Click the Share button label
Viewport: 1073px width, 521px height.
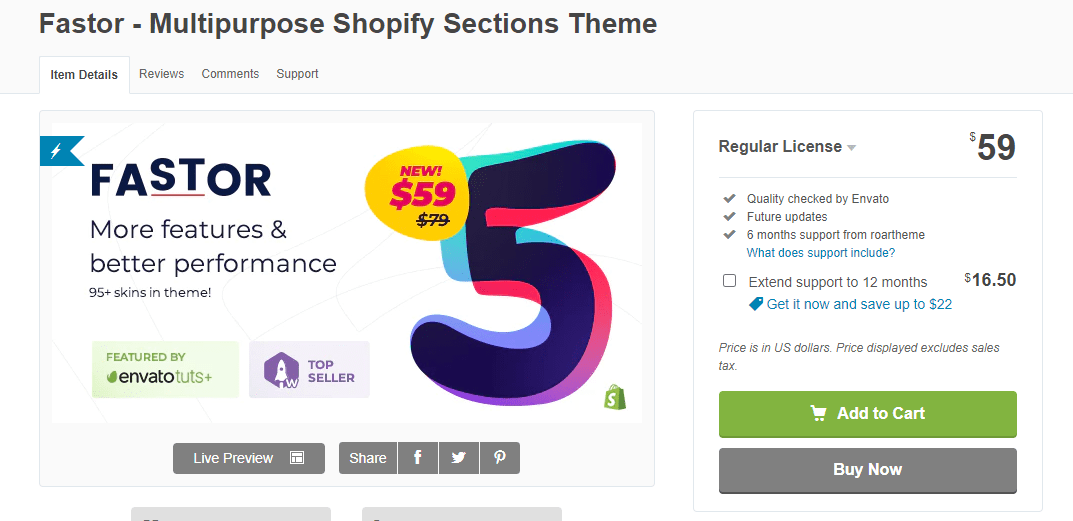[368, 458]
